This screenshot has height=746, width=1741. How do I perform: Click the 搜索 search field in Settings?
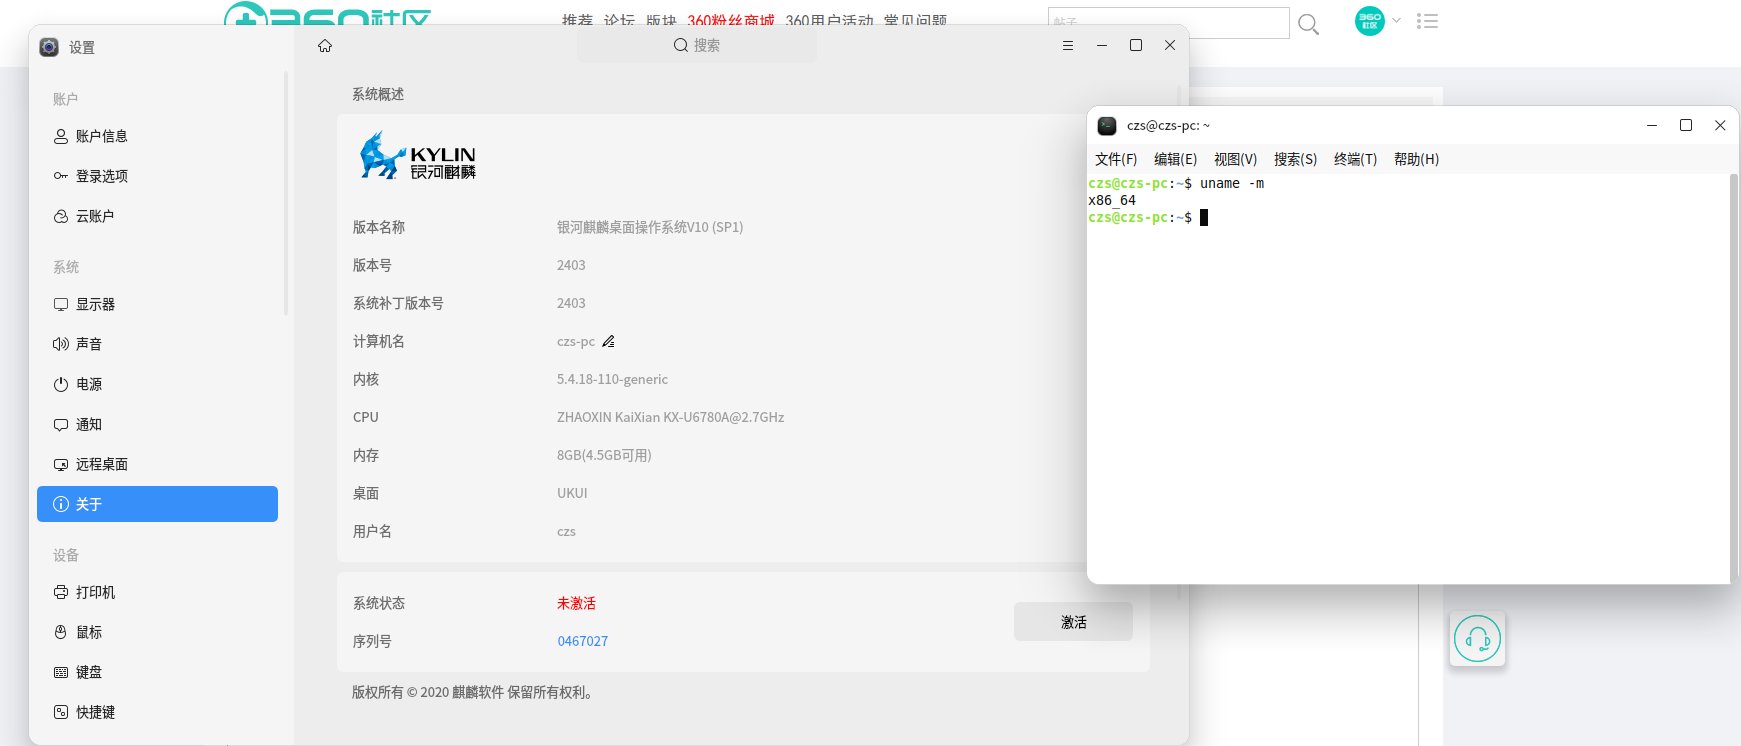pos(697,46)
